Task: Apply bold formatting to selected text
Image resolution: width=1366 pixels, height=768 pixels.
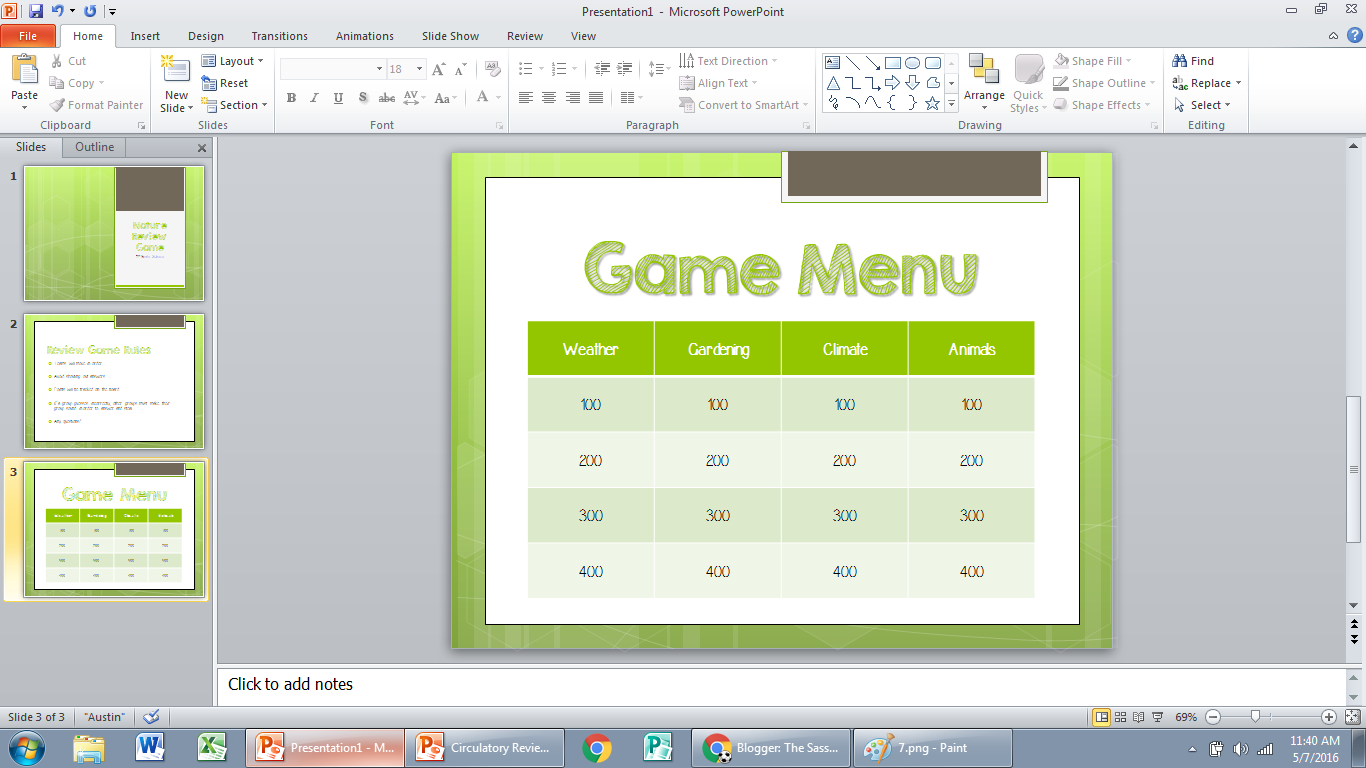Action: click(291, 98)
